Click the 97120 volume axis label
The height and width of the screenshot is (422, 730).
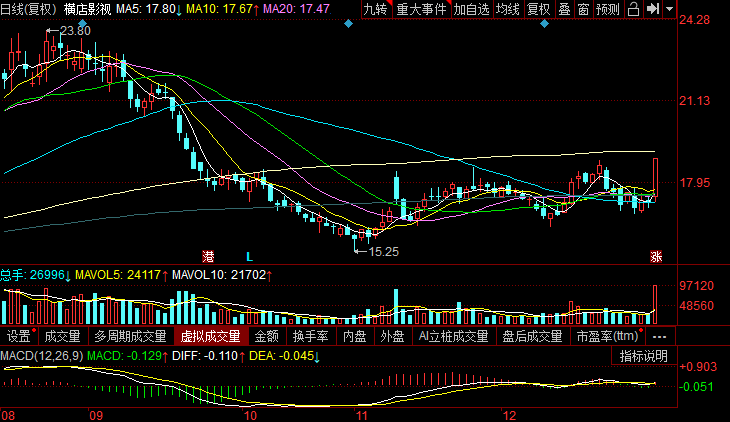point(696,286)
